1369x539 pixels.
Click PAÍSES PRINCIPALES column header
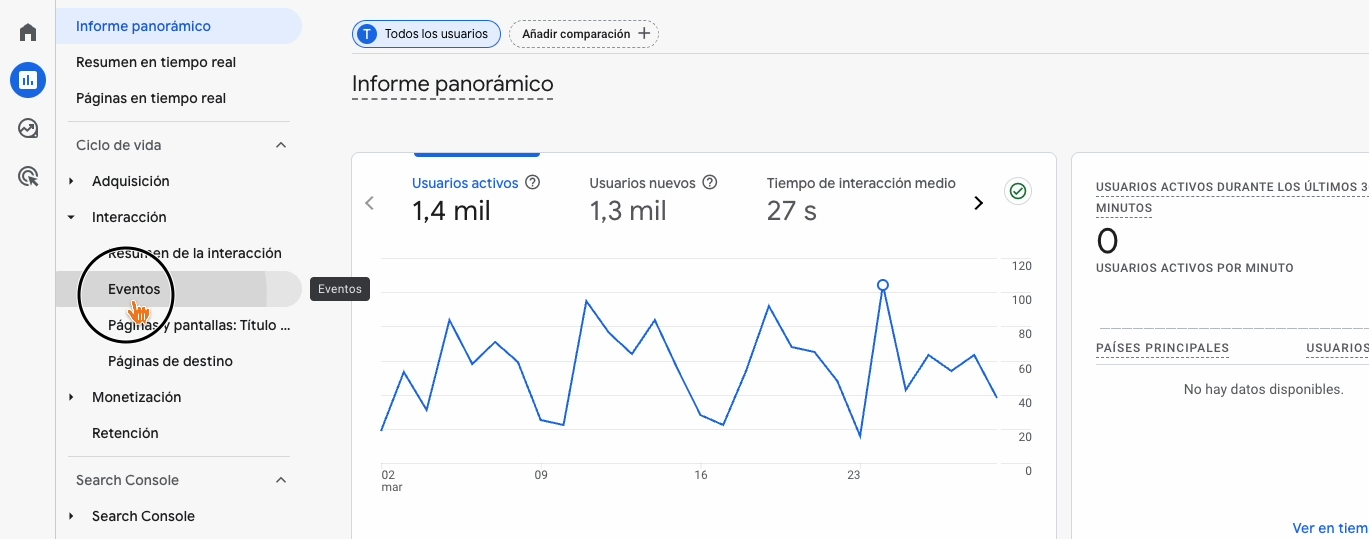(1162, 348)
